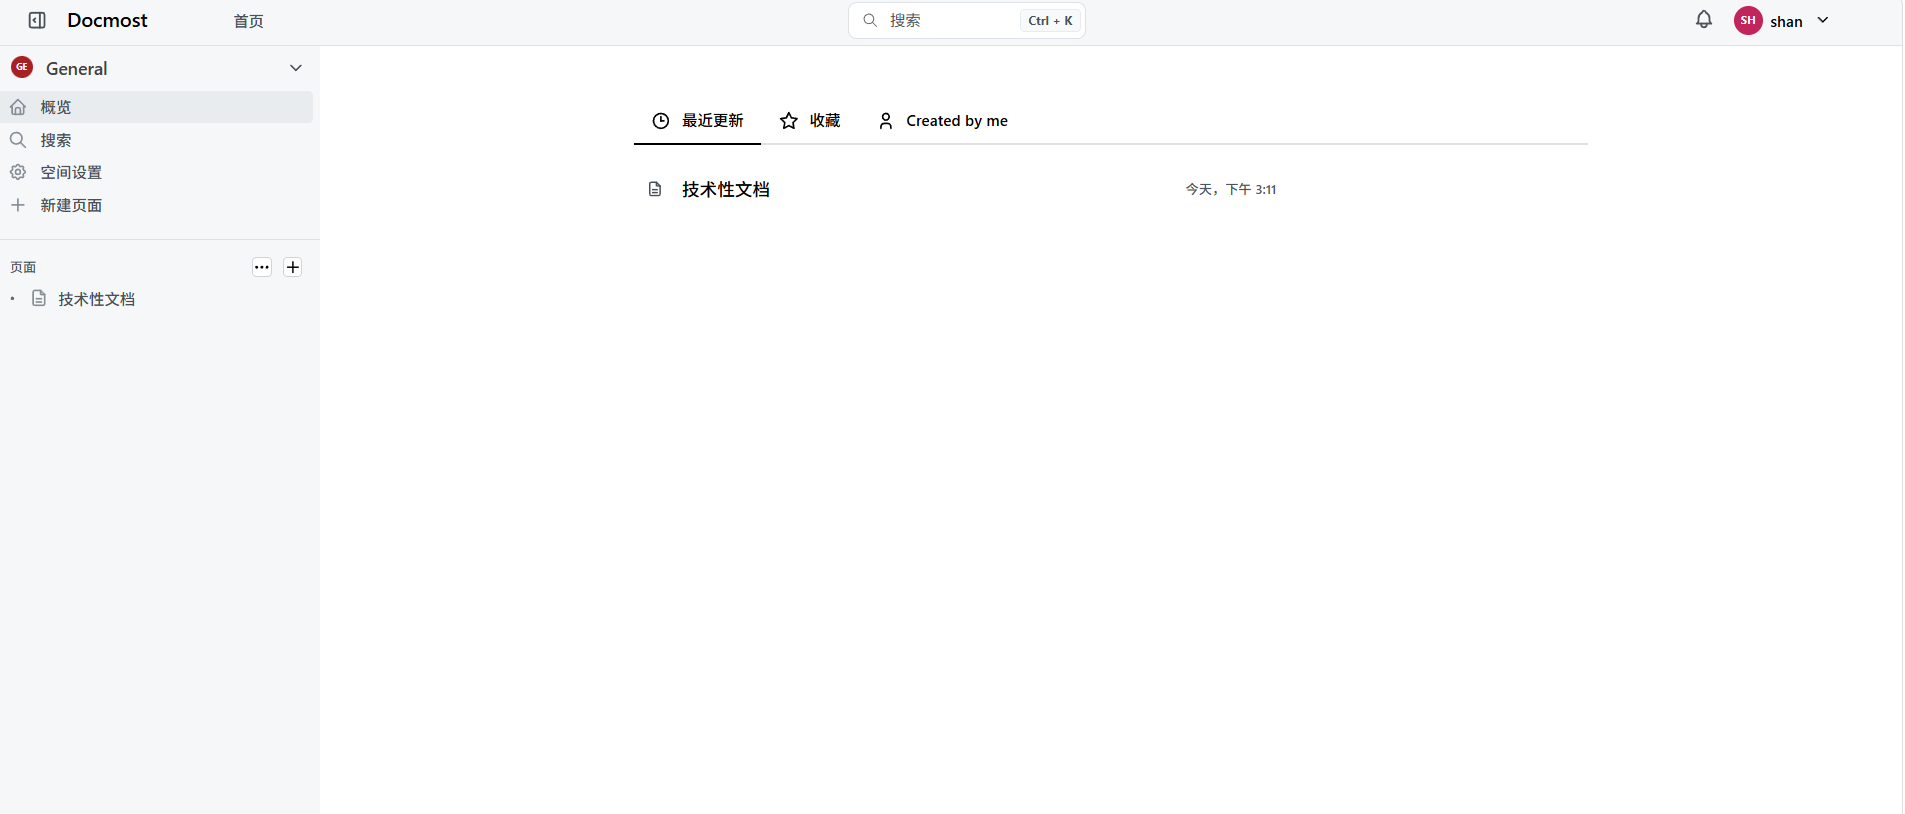
Task: Go to 首页 in the top bar
Action: click(249, 21)
